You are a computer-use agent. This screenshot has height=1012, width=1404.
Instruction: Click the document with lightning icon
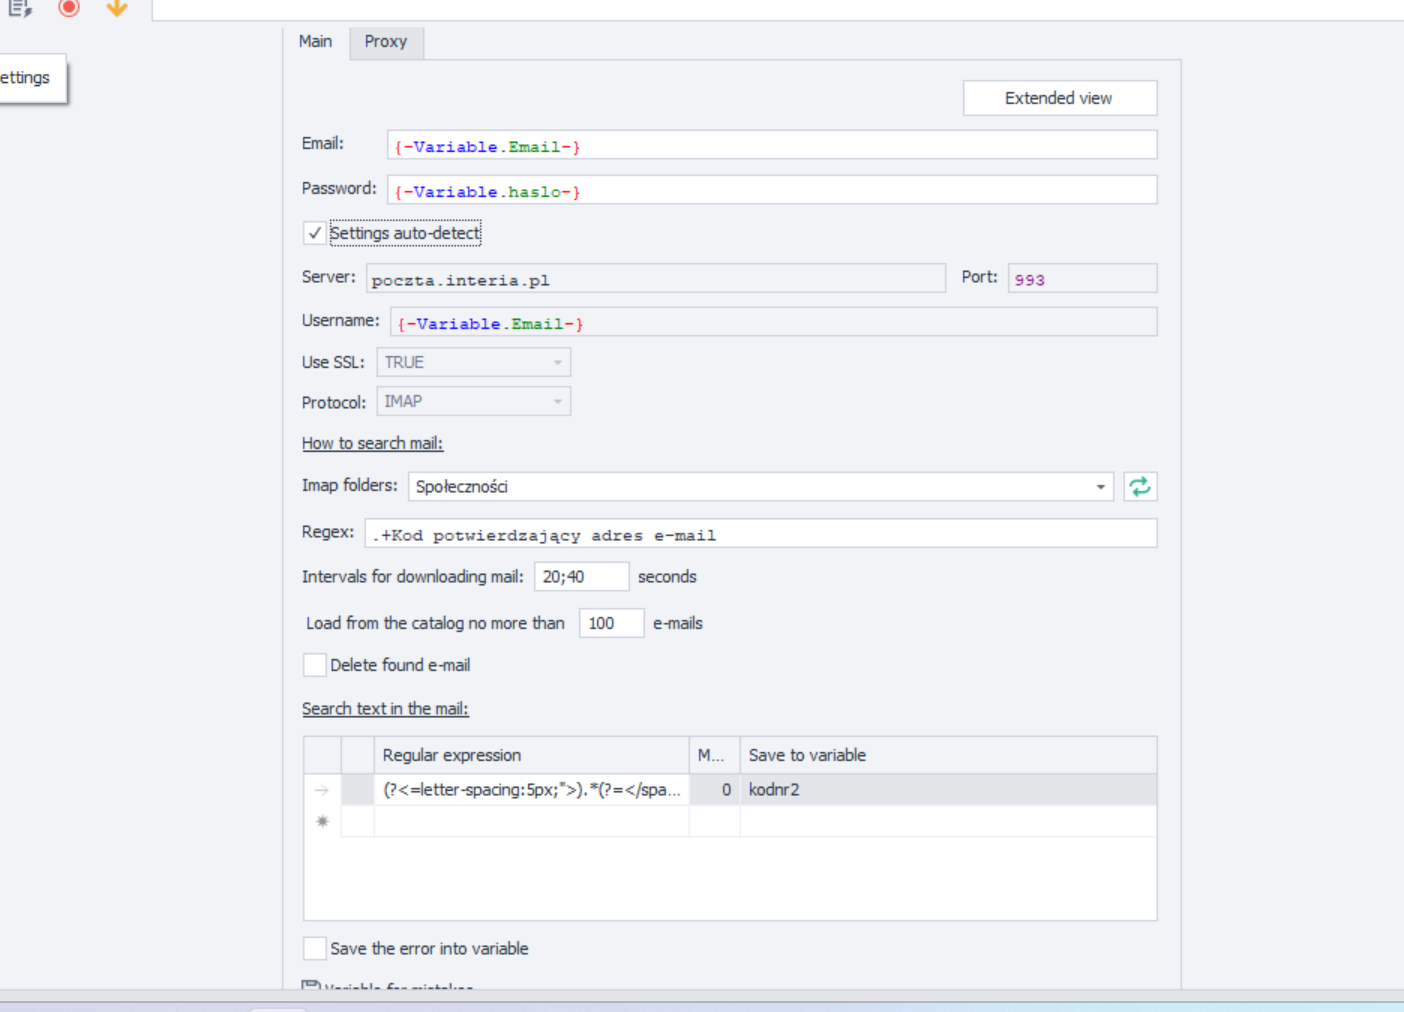pyautogui.click(x=20, y=8)
